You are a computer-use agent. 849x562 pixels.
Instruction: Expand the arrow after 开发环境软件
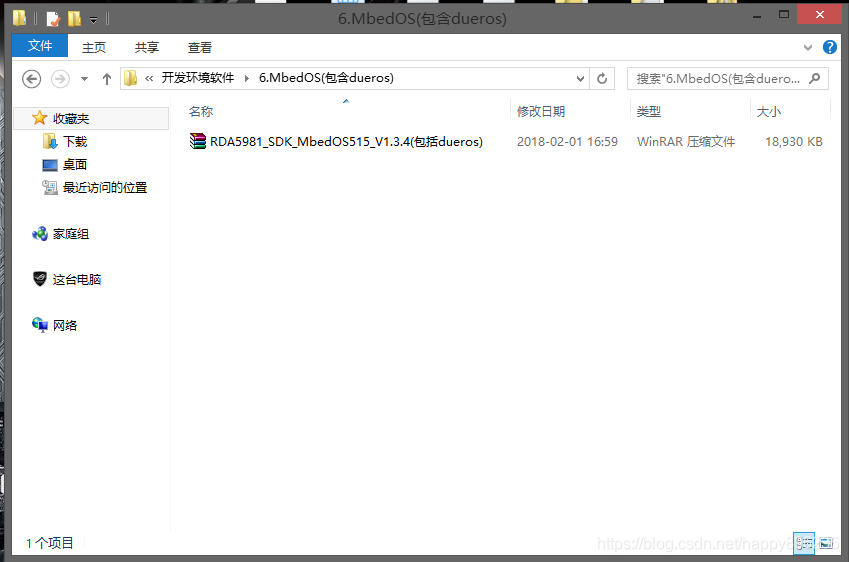pos(247,79)
